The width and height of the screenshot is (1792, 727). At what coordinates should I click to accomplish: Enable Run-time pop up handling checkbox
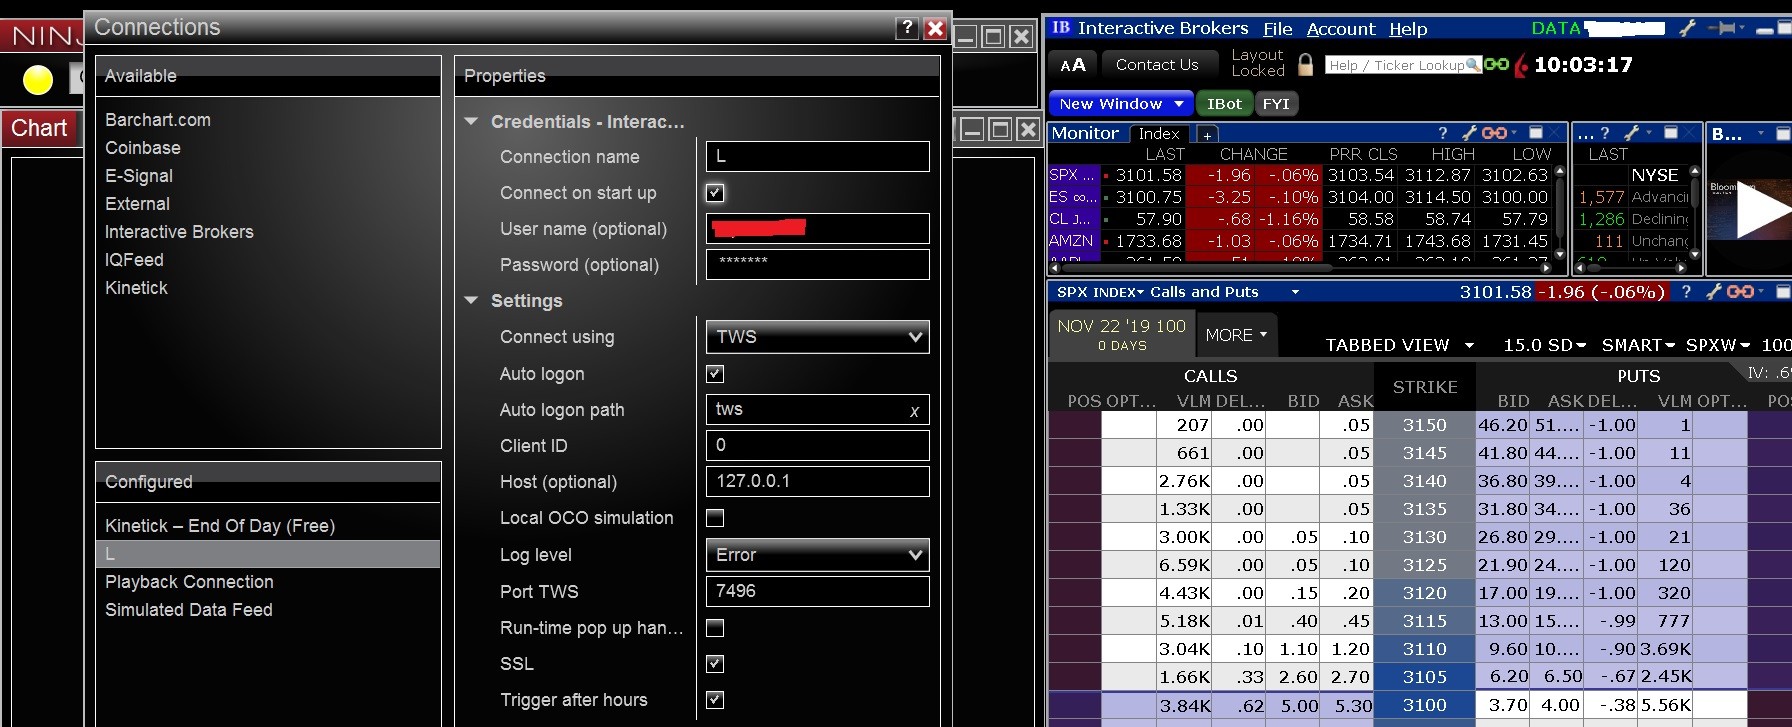[715, 628]
